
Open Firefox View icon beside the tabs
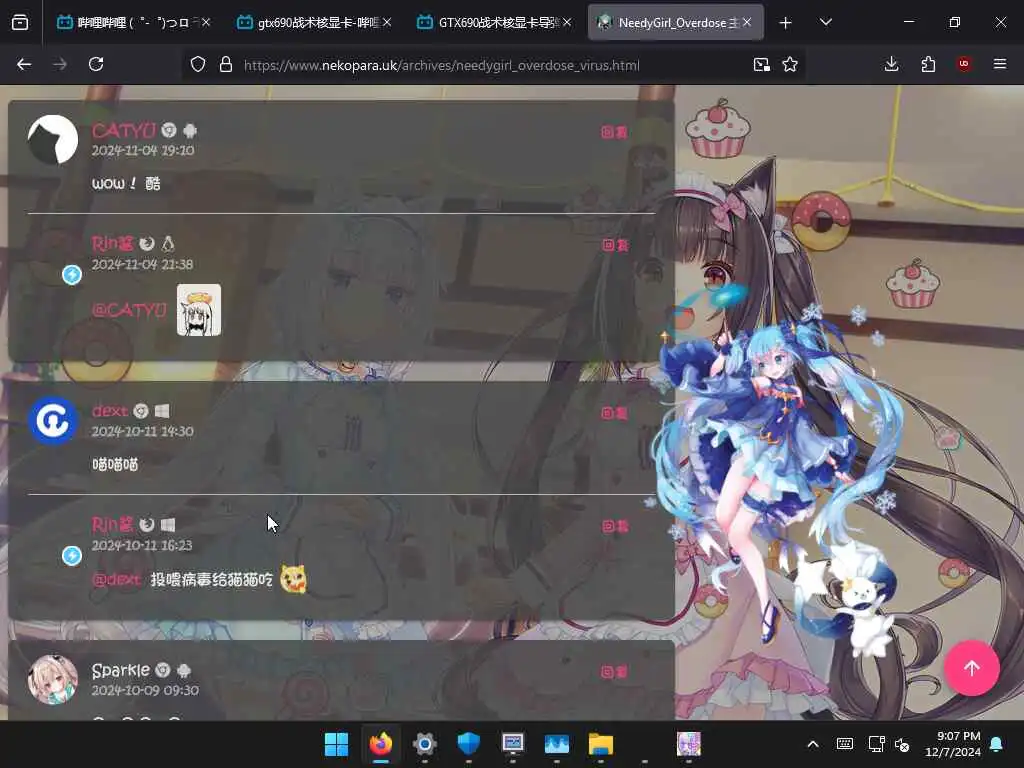pyautogui.click(x=20, y=23)
